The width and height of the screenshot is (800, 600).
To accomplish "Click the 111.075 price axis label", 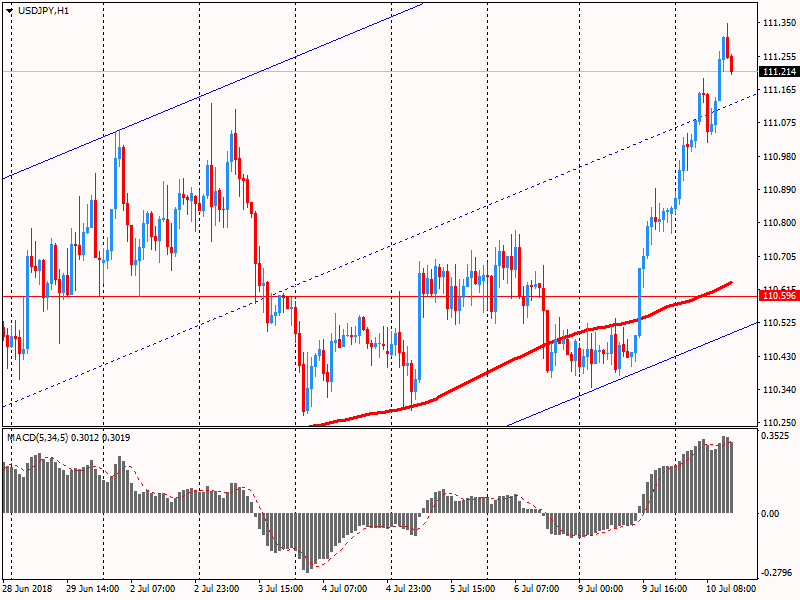I will pos(779,122).
